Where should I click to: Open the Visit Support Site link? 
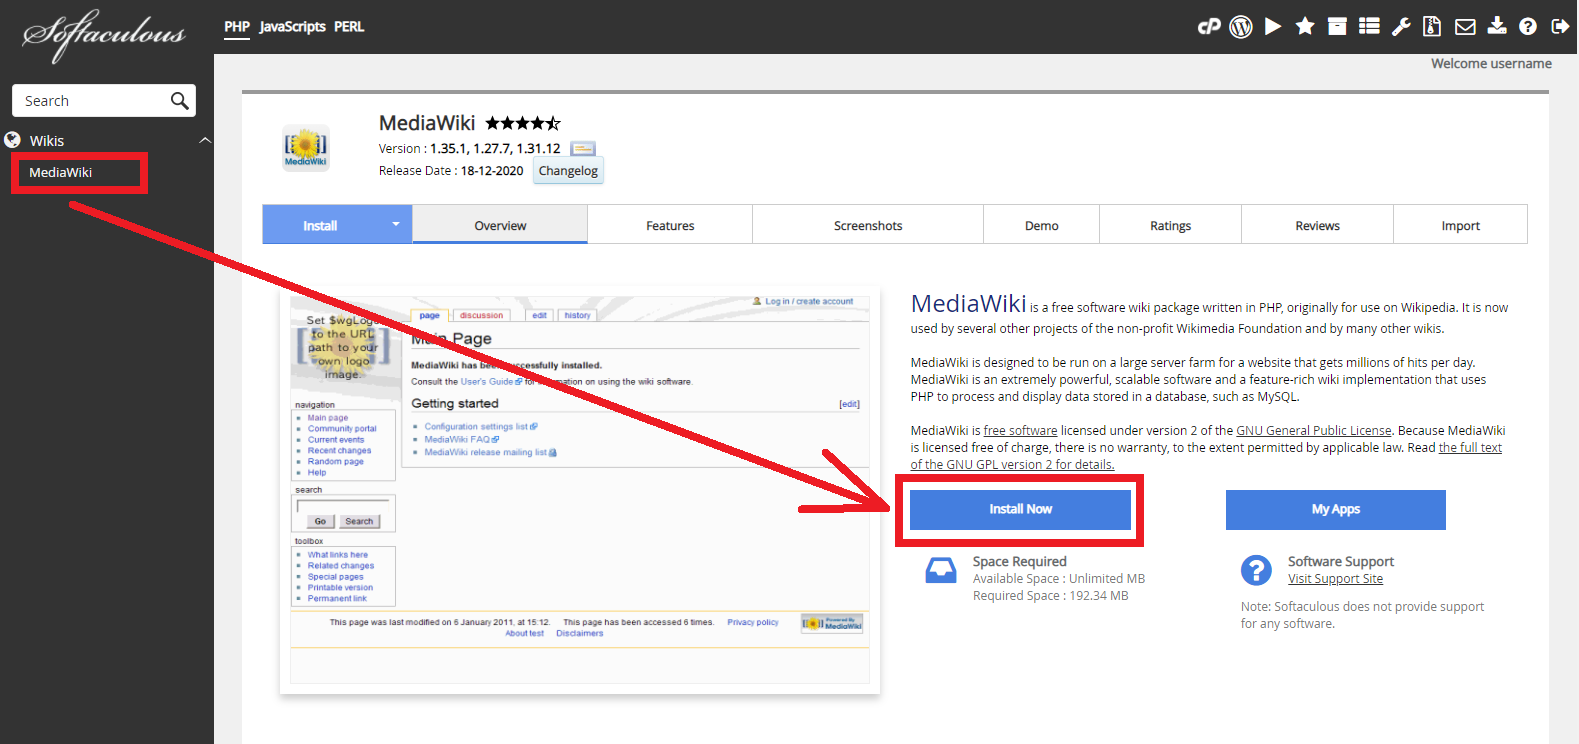pos(1335,579)
